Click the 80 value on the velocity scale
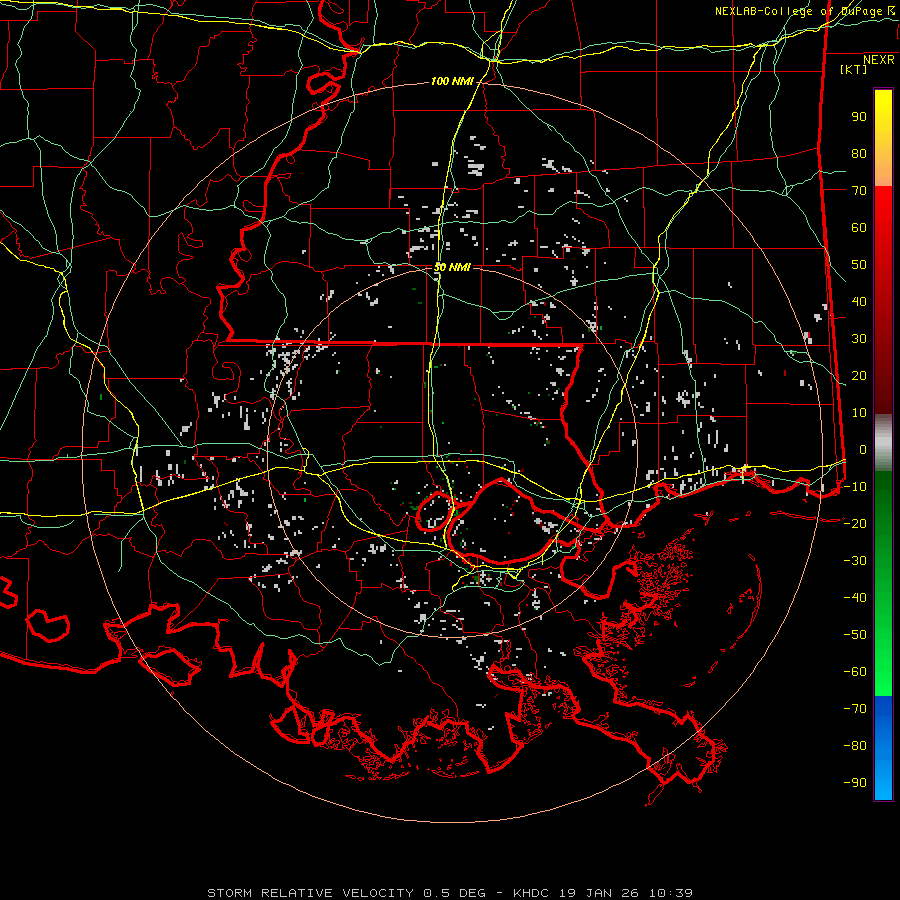The height and width of the screenshot is (900, 900). click(859, 154)
